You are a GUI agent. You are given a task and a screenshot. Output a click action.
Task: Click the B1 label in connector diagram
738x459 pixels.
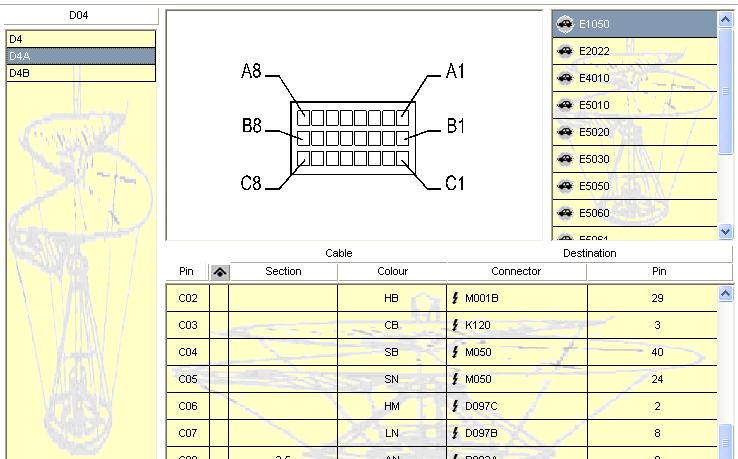(x=455, y=126)
